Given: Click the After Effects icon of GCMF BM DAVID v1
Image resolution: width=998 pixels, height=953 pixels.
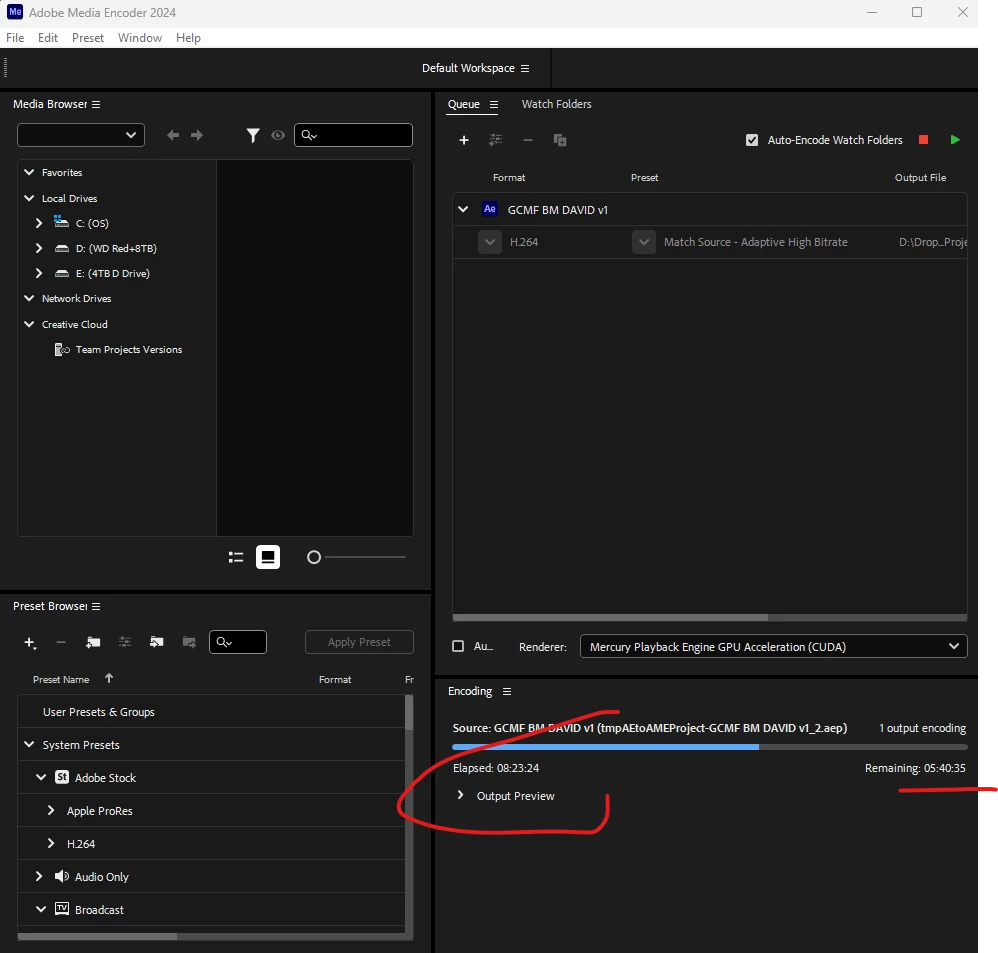Looking at the screenshot, I should point(489,209).
